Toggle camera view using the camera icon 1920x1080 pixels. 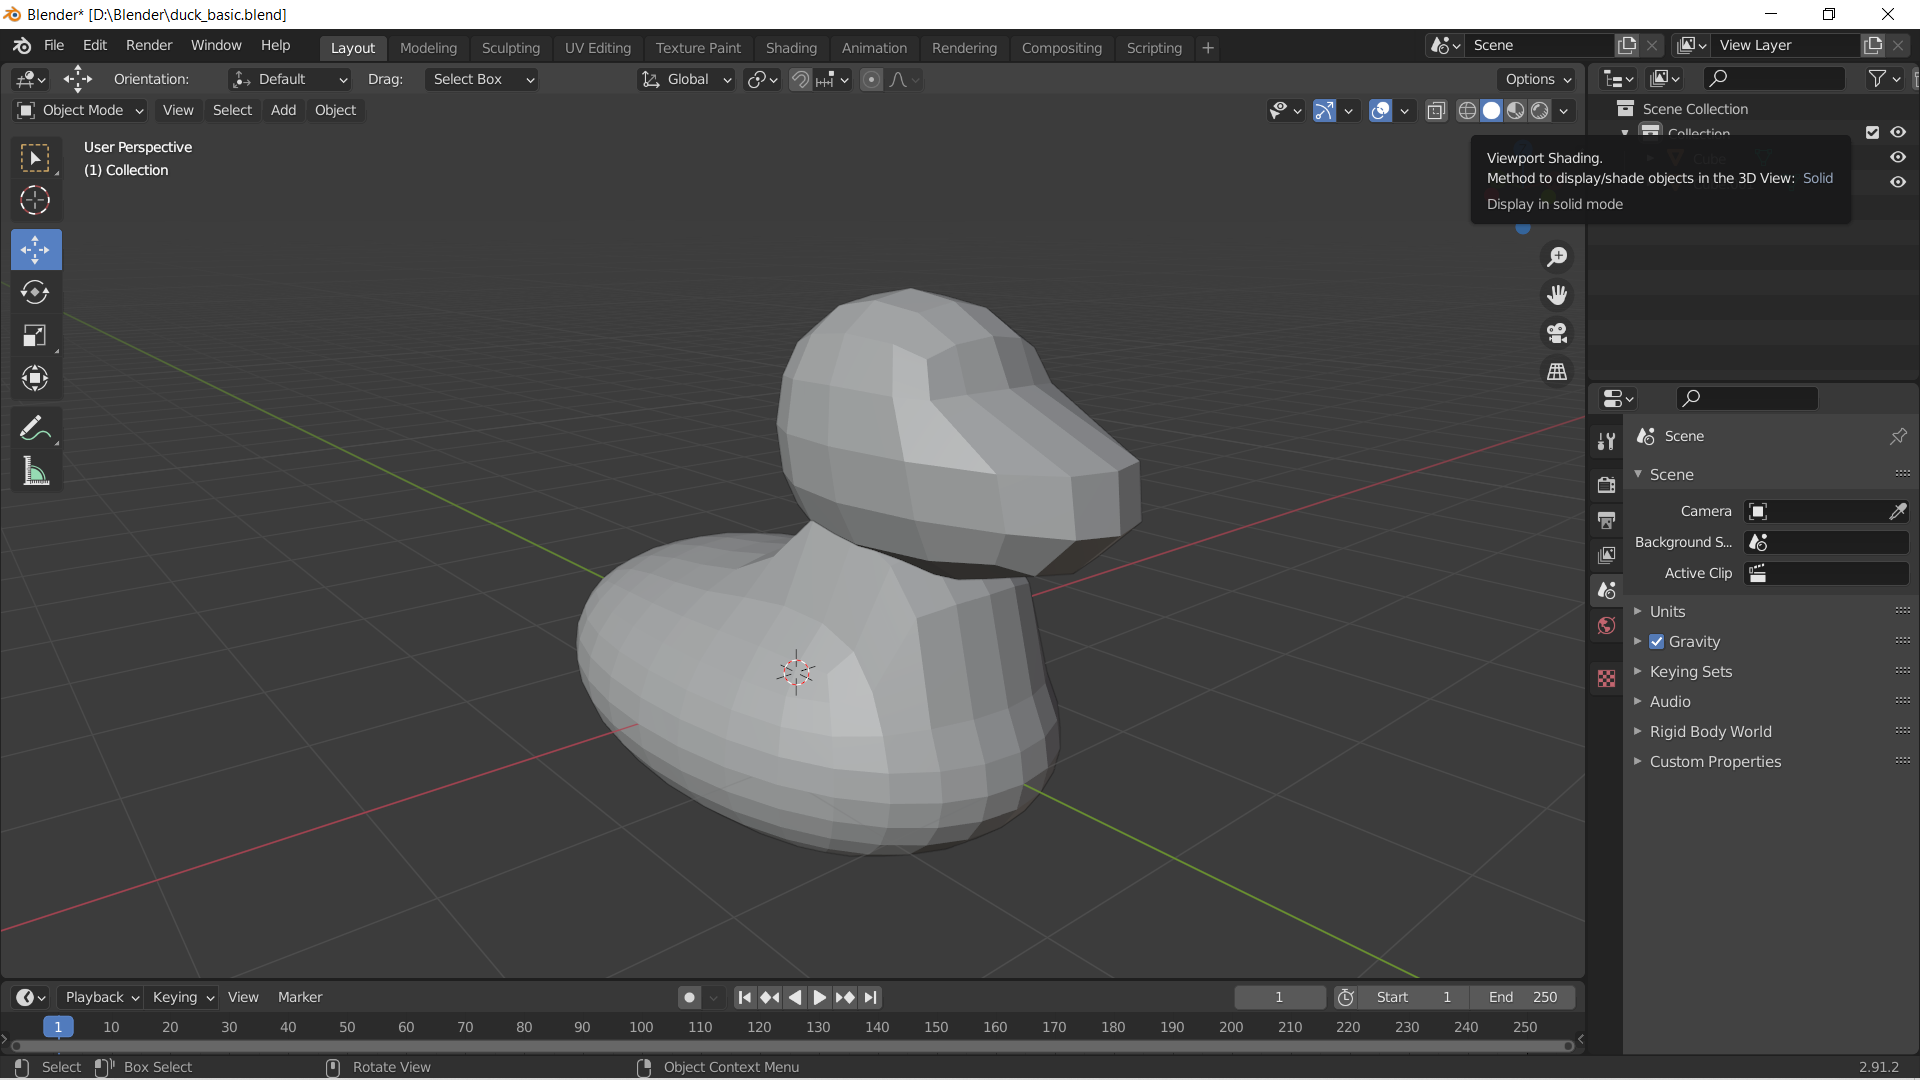point(1557,333)
